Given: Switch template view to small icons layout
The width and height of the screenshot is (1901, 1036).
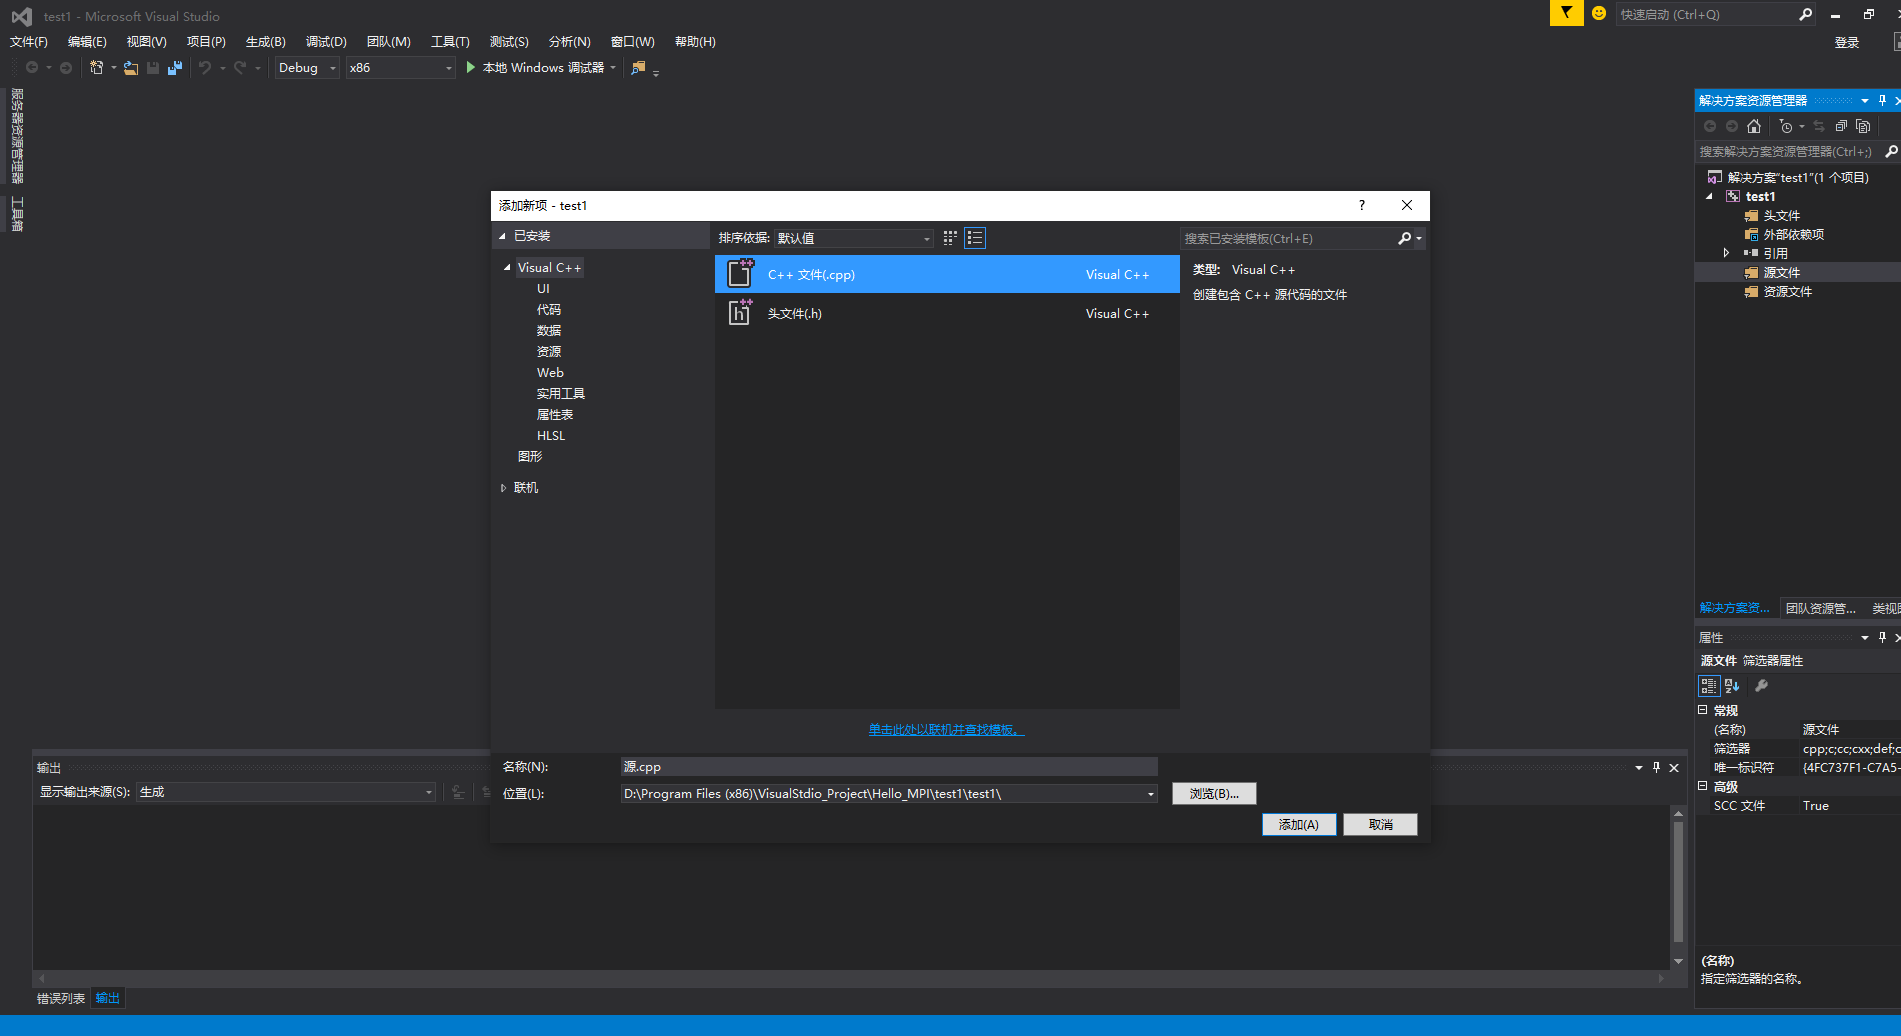Looking at the screenshot, I should [x=948, y=238].
